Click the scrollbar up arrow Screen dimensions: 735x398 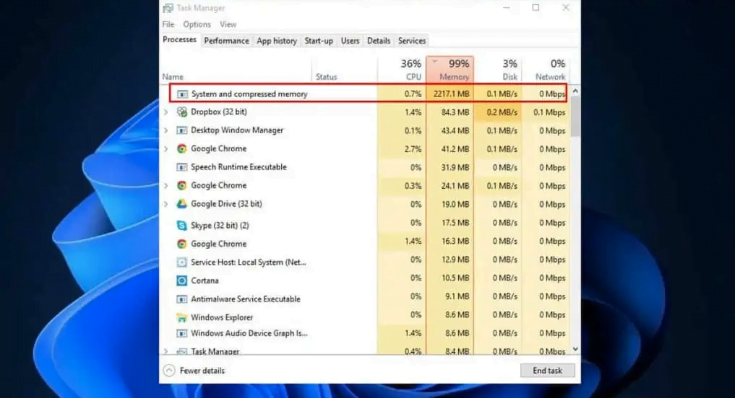tap(575, 90)
